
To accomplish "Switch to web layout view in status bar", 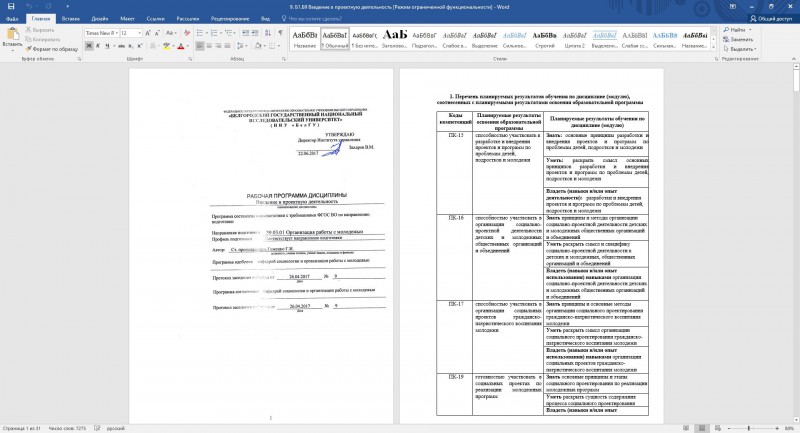I will click(x=718, y=428).
